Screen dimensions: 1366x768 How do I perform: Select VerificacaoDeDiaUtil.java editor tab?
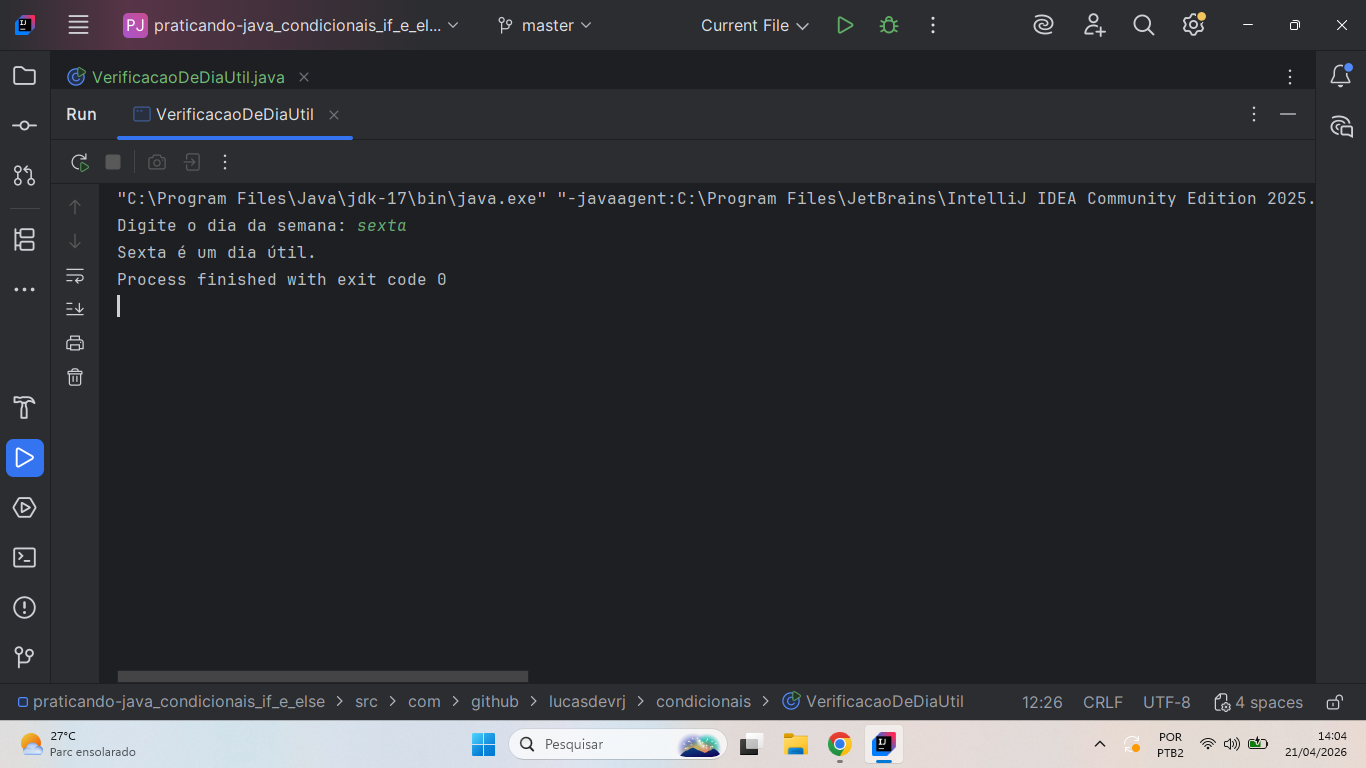[188, 77]
